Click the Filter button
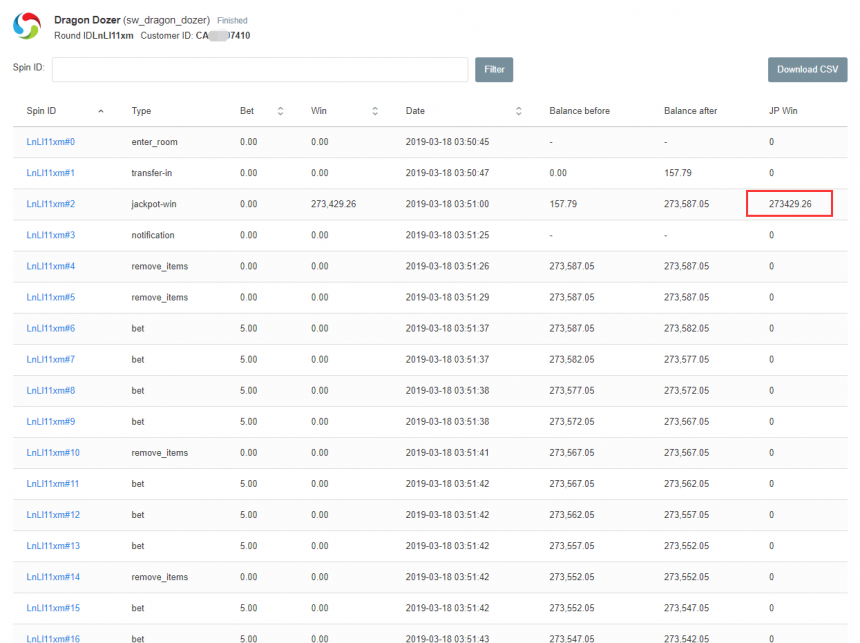The width and height of the screenshot is (860, 643). point(494,69)
